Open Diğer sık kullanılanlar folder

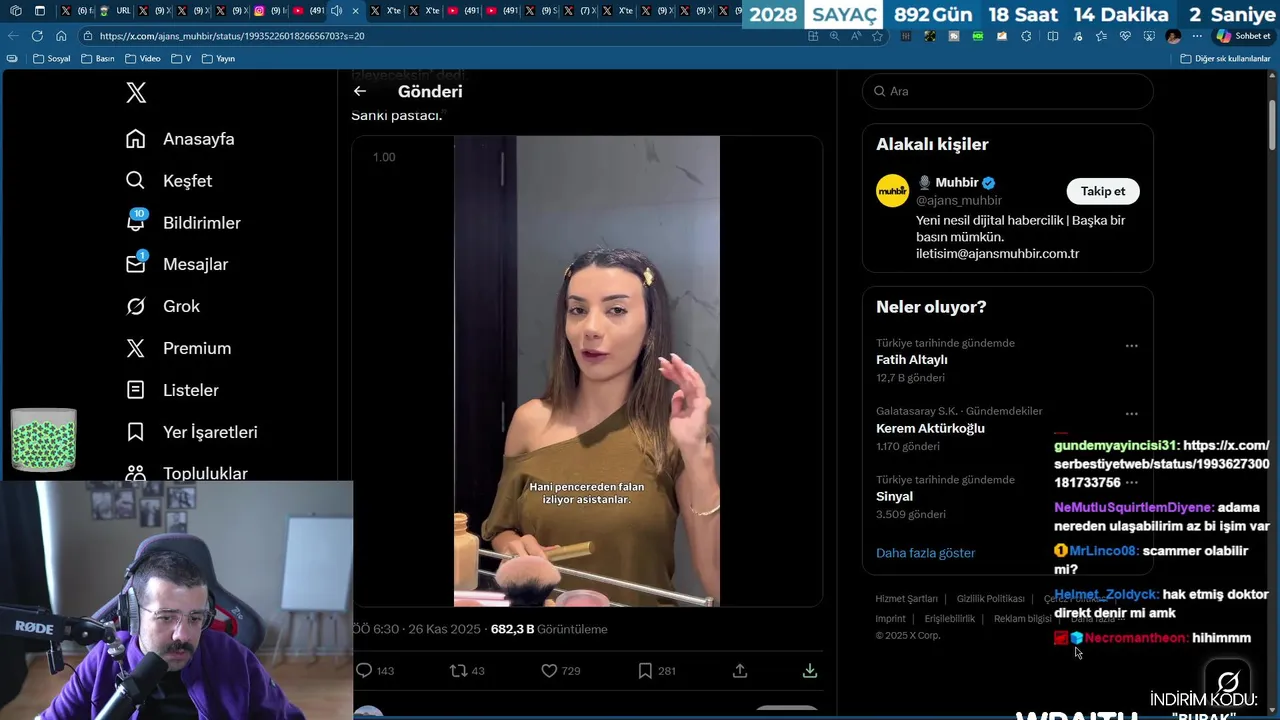pyautogui.click(x=1225, y=59)
